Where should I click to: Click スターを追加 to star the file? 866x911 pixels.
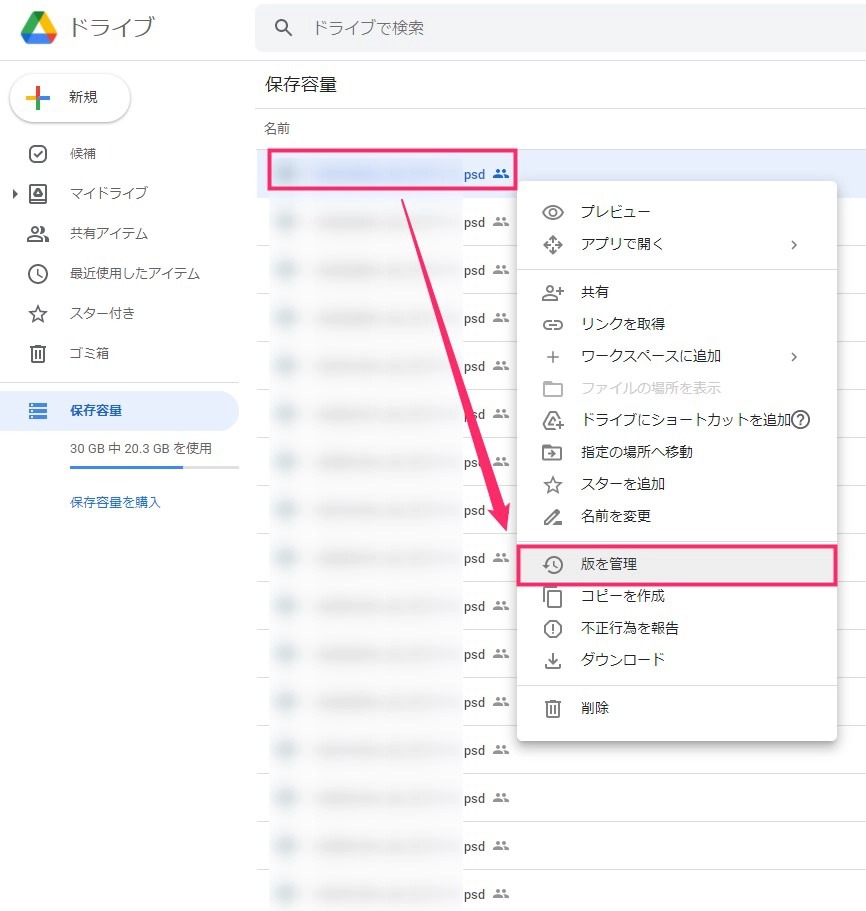pyautogui.click(x=622, y=484)
